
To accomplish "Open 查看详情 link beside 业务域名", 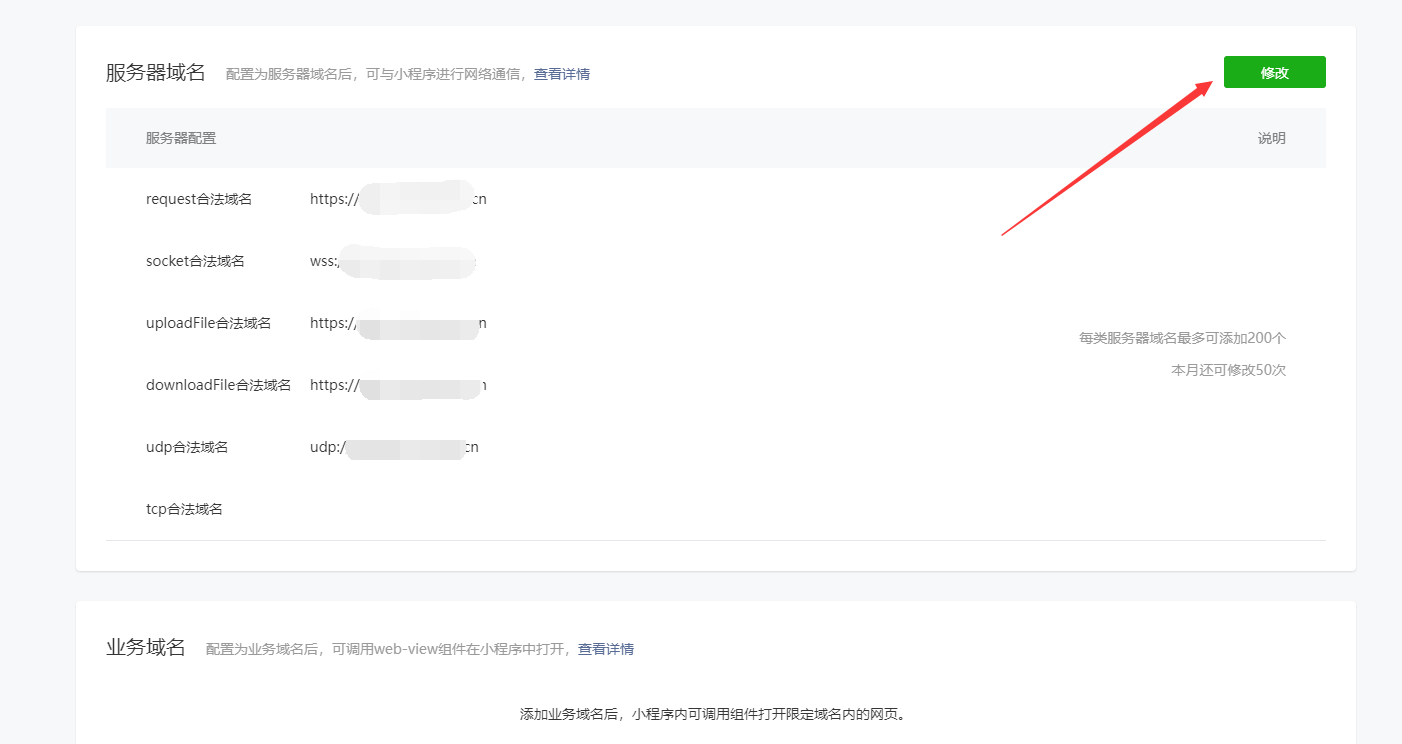I will pos(605,649).
